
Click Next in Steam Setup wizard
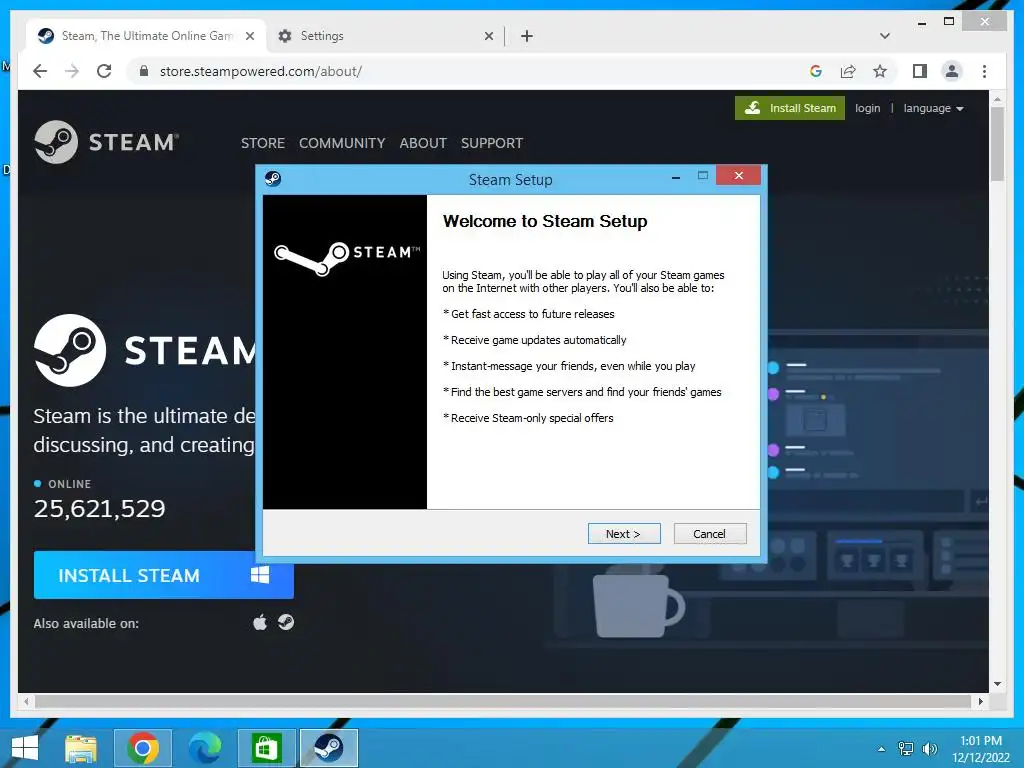coord(624,534)
